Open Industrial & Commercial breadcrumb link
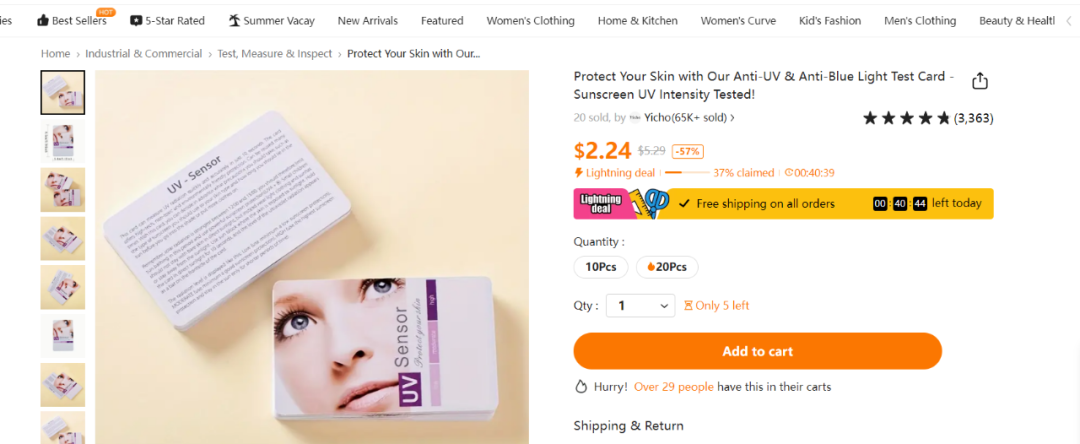This screenshot has width=1080, height=444. [143, 54]
